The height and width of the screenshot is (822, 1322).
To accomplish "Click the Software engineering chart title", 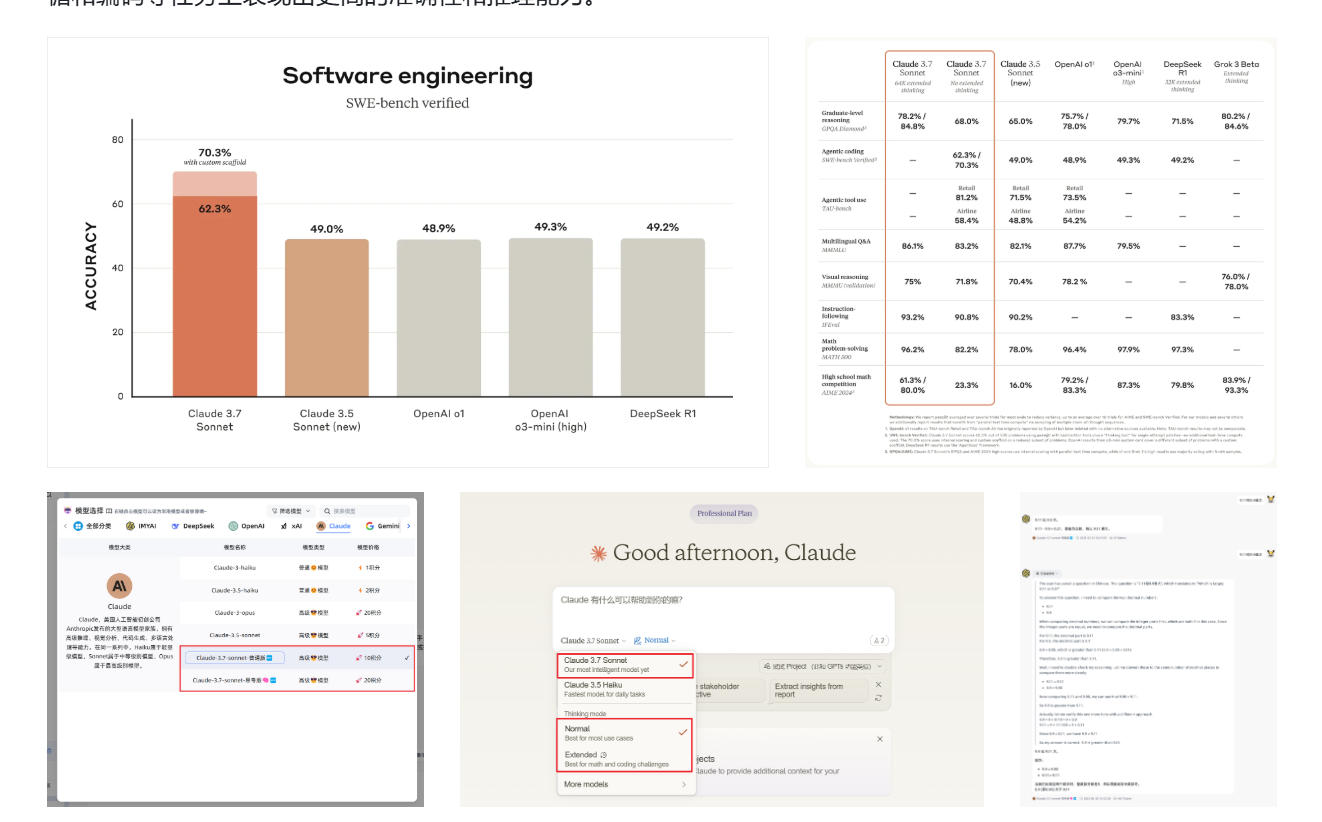I will pos(408,76).
